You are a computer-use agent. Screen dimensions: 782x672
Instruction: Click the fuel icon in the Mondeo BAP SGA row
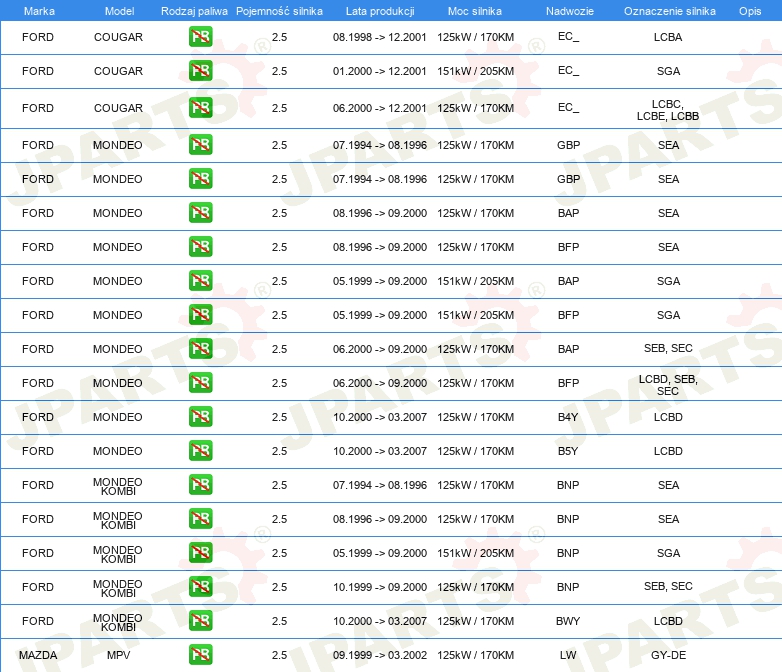tap(200, 280)
